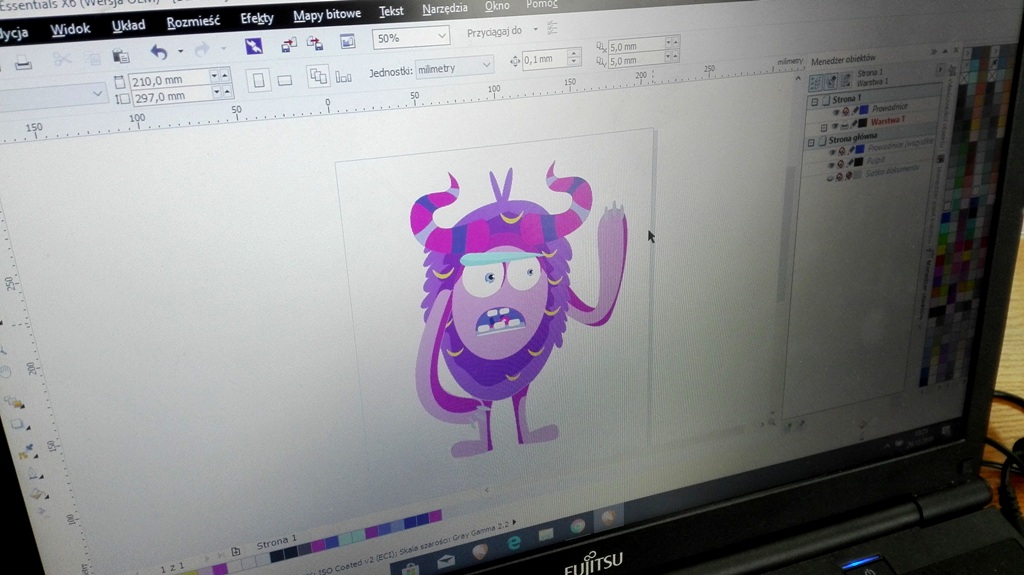Screen dimensions: 1024x575
Task: Click blue color swatch of Prowadnice layer
Action: coord(864,110)
